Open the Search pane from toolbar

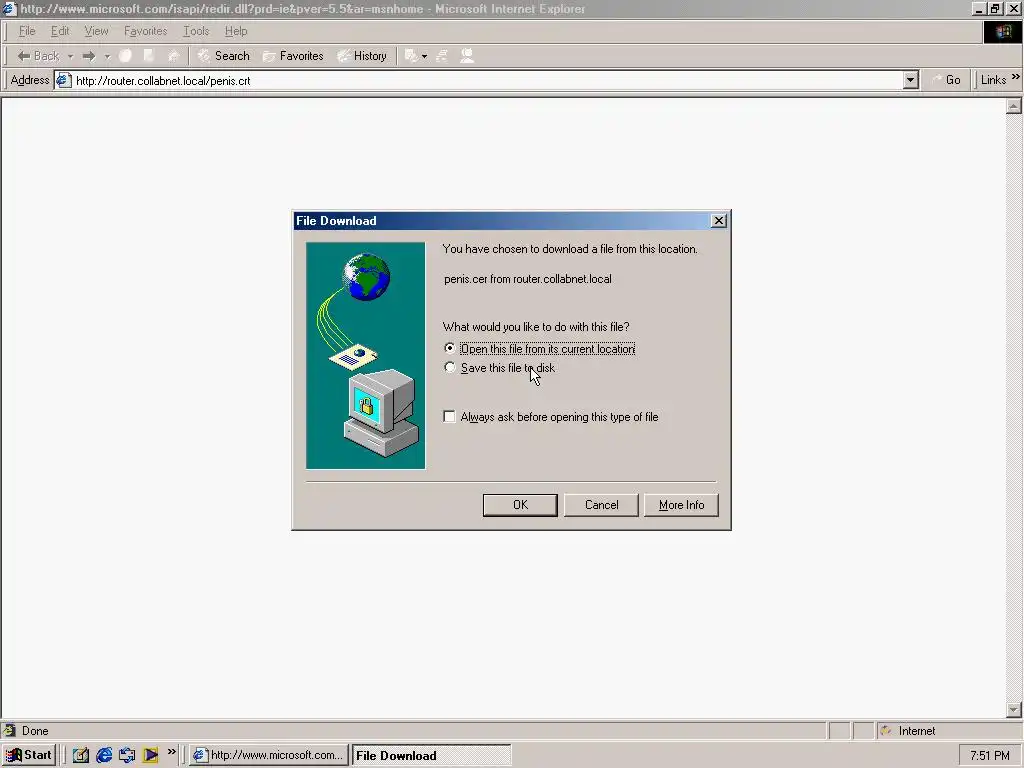click(223, 56)
